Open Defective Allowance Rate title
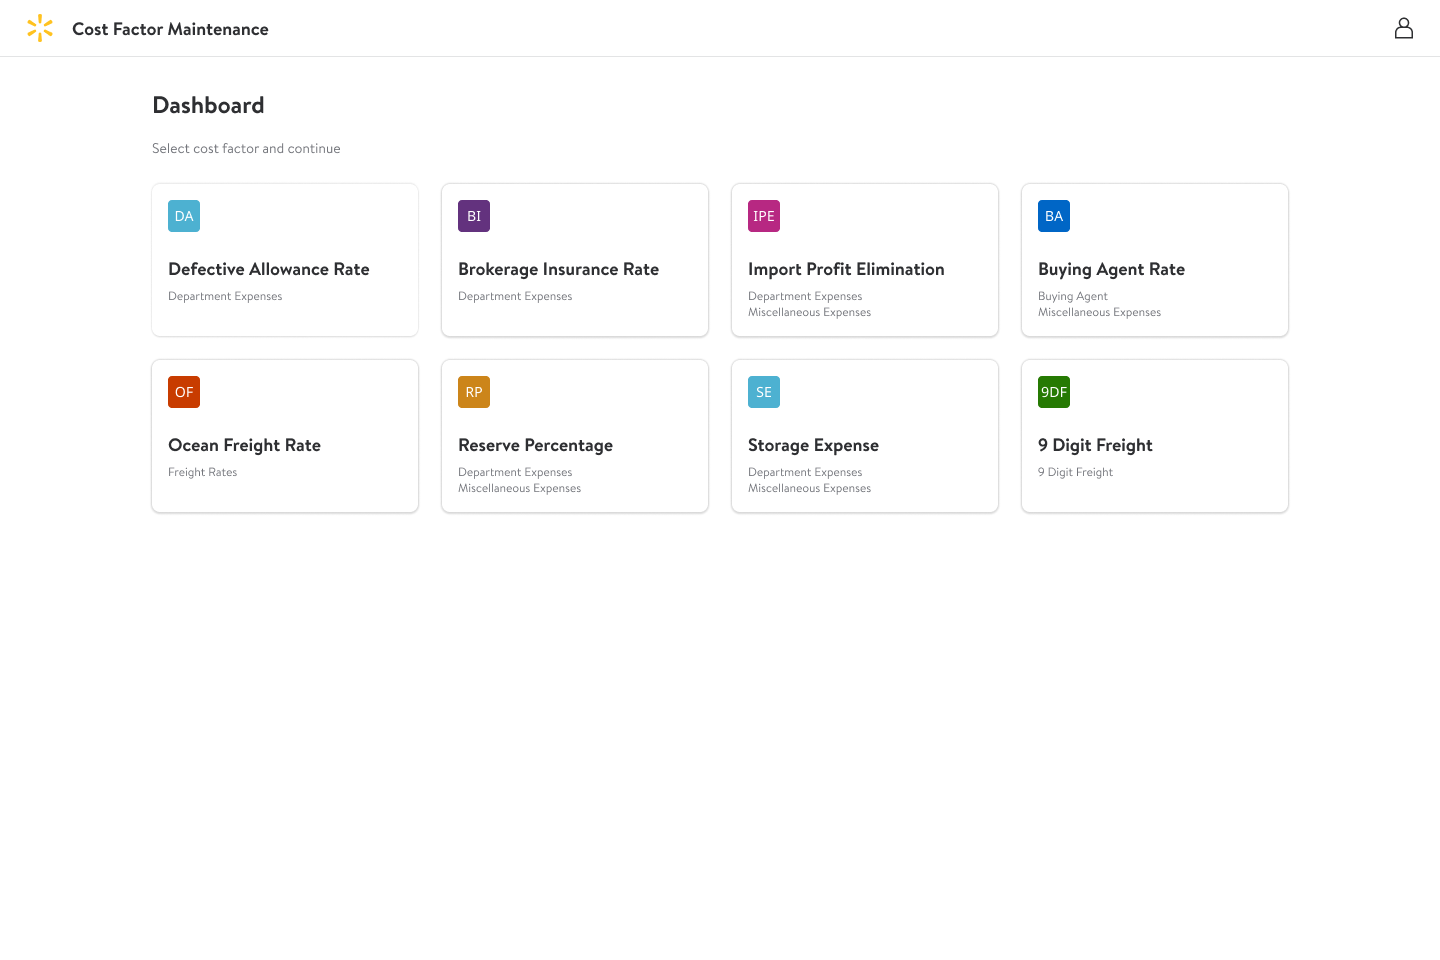 [269, 269]
